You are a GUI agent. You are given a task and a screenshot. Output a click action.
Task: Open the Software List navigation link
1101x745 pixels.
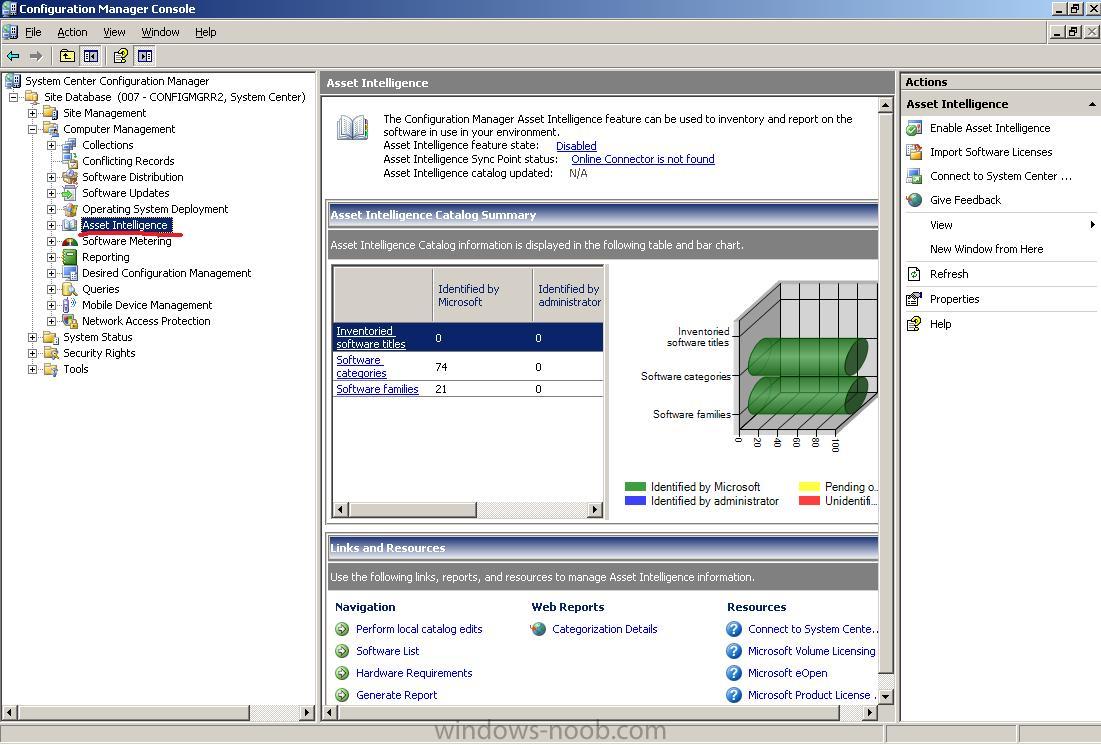(x=388, y=651)
